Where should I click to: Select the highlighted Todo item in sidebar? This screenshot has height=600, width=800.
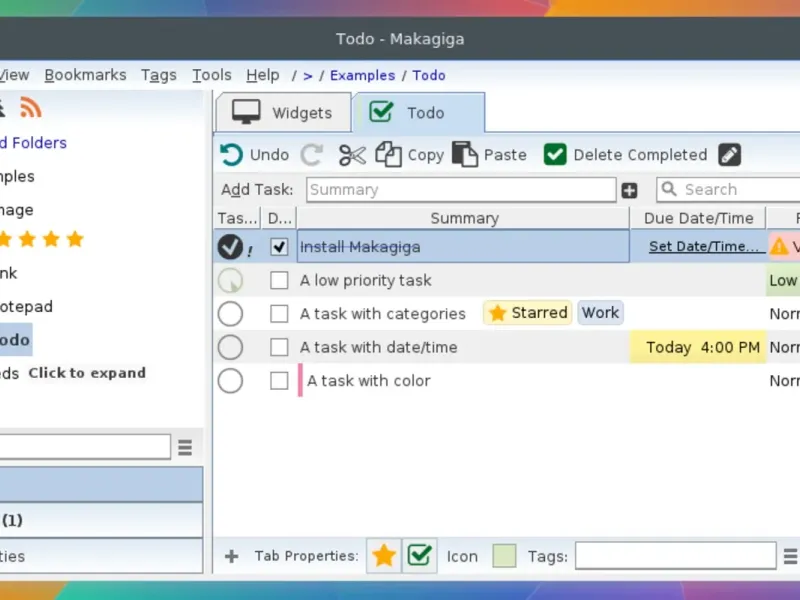click(16, 340)
